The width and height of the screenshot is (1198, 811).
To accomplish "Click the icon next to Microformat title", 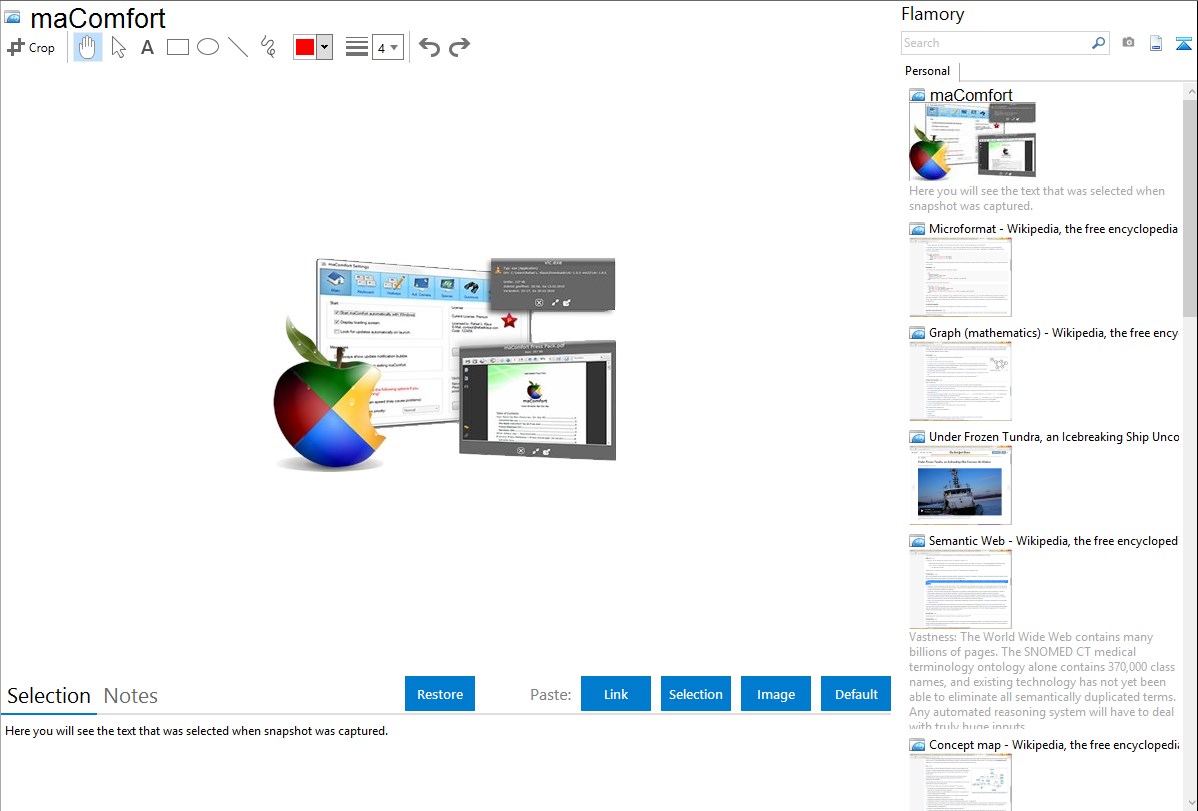I will click(917, 229).
